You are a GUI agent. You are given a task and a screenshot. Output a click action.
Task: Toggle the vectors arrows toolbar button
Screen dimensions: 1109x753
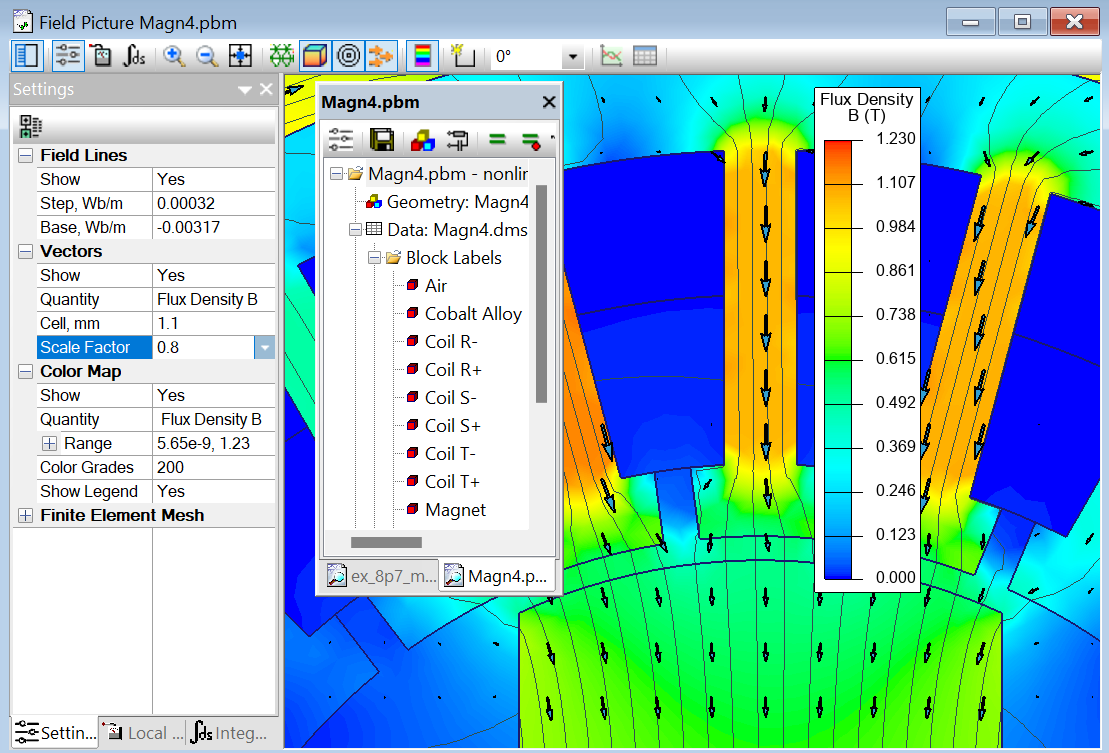380,56
